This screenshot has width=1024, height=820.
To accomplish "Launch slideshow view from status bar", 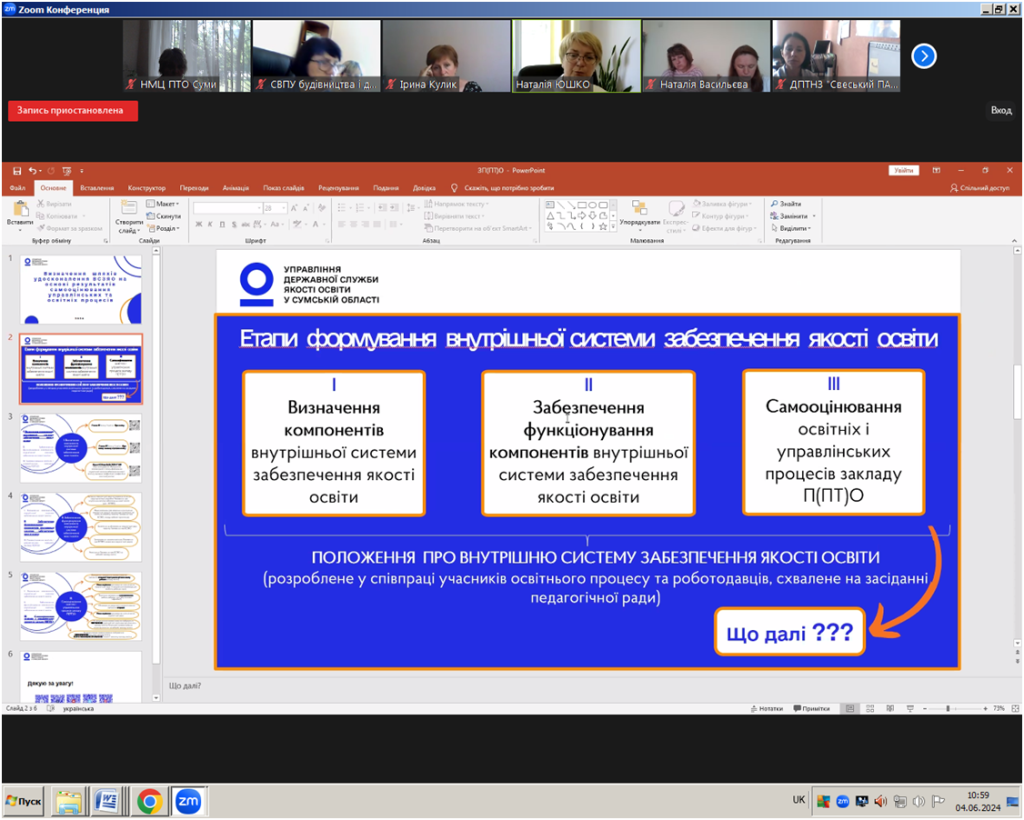I will click(x=910, y=708).
